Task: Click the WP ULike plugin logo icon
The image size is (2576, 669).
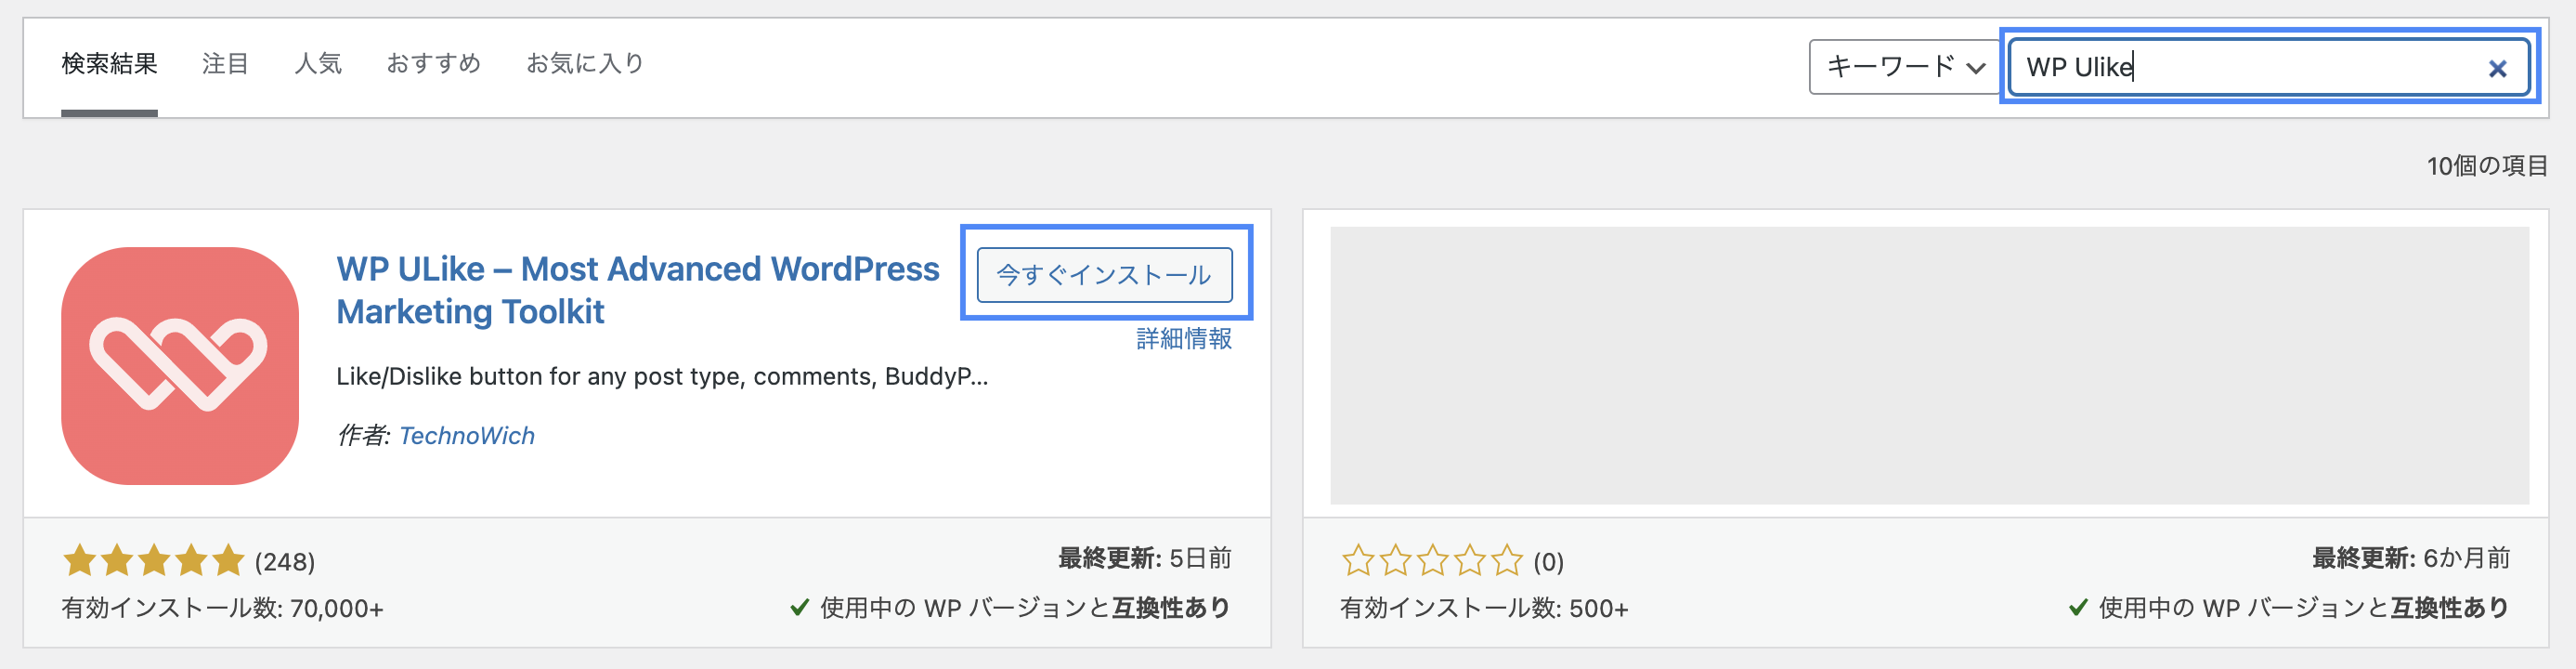Action: tap(180, 366)
